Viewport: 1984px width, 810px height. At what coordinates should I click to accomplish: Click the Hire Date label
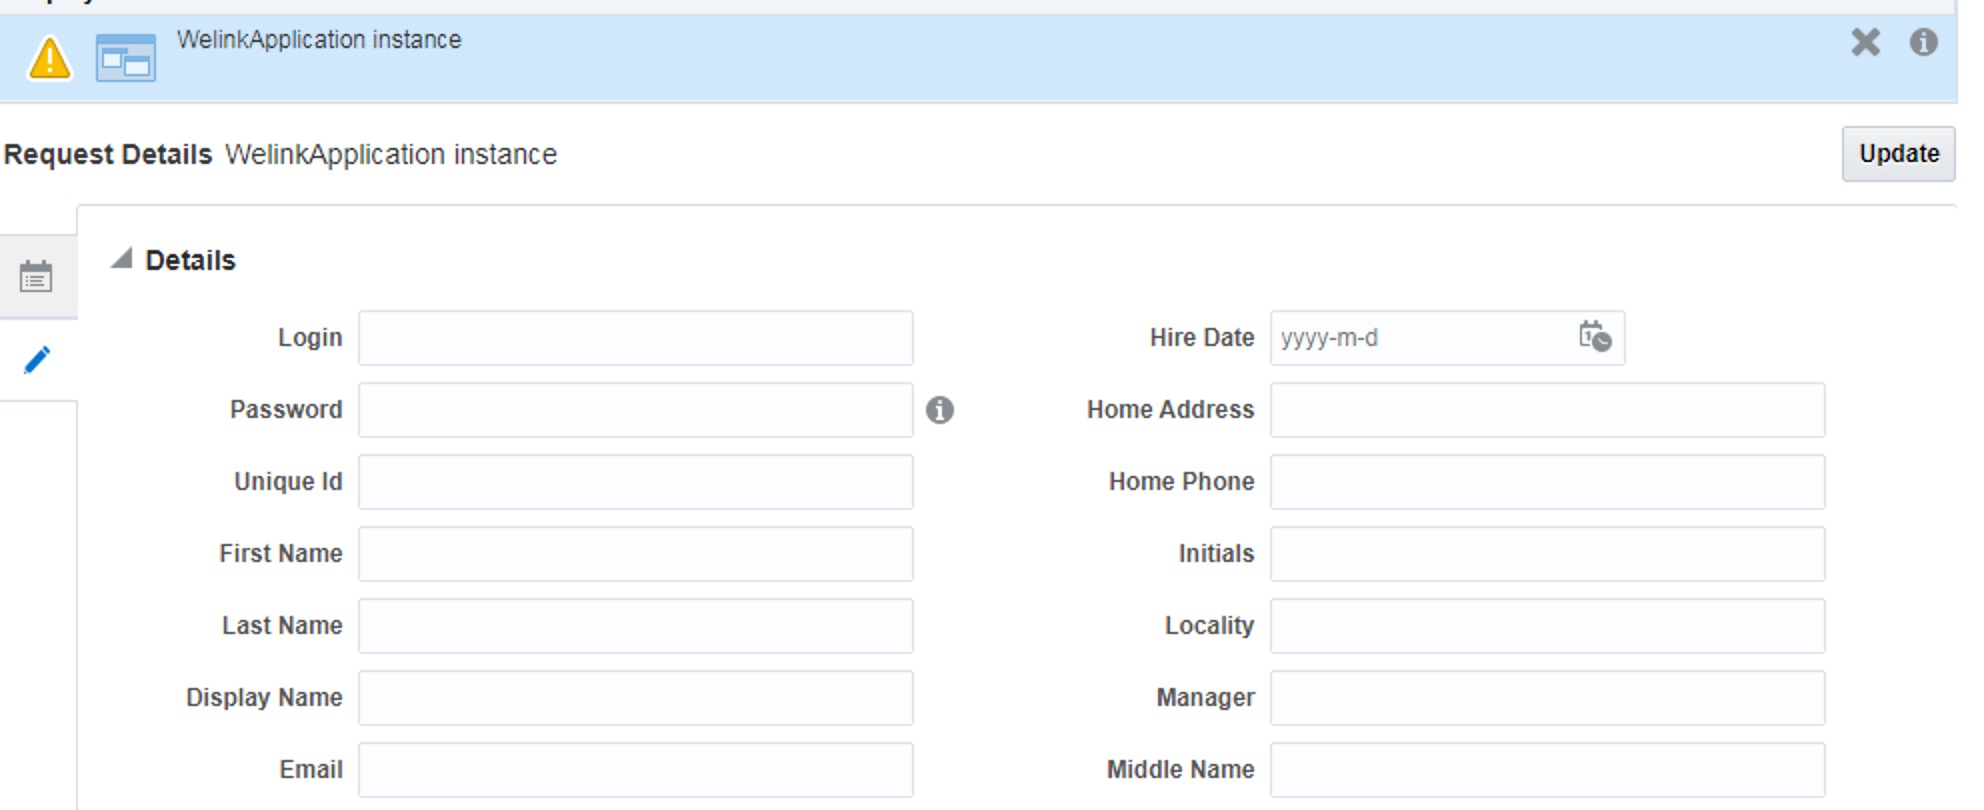[x=1202, y=338]
